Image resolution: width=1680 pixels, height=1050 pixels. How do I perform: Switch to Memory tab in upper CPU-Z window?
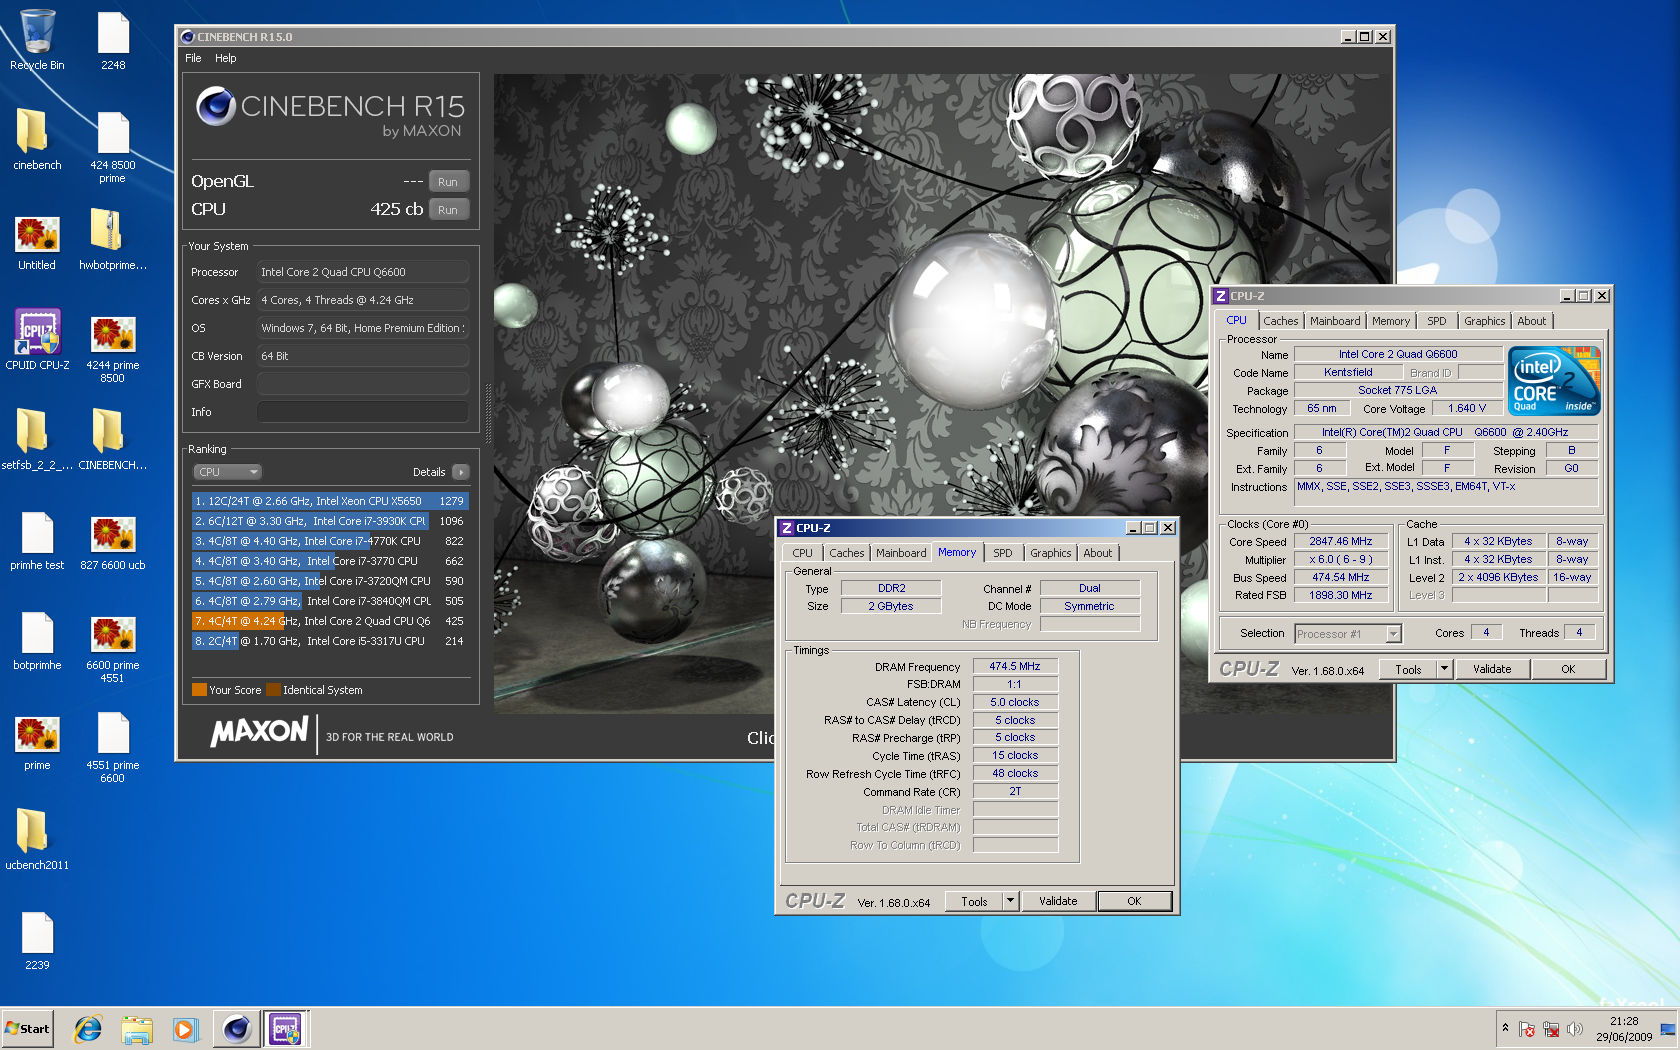(x=1391, y=321)
